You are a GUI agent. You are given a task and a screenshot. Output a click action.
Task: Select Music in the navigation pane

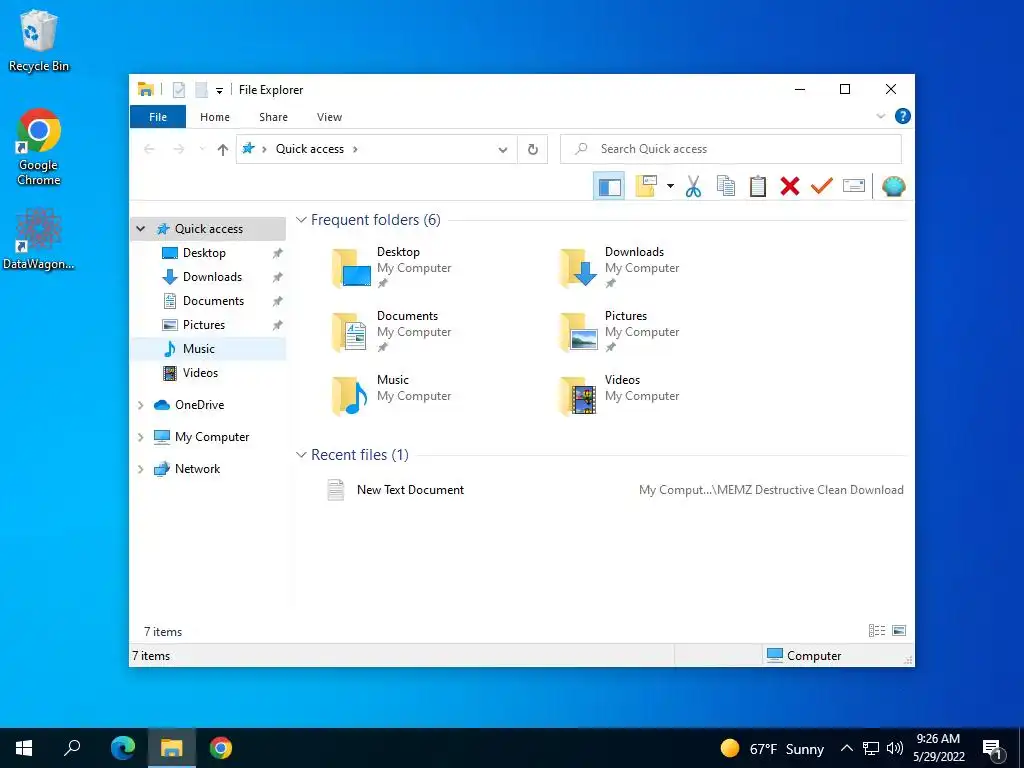199,349
